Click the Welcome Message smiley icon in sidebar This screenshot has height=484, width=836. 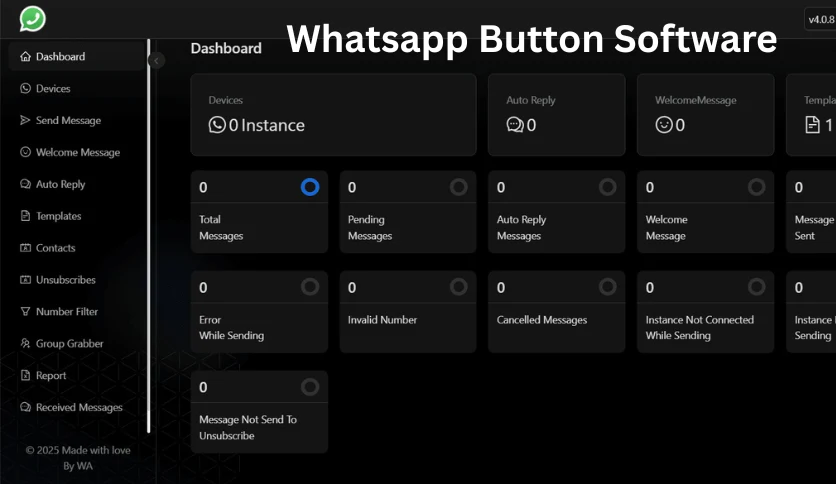pos(26,153)
